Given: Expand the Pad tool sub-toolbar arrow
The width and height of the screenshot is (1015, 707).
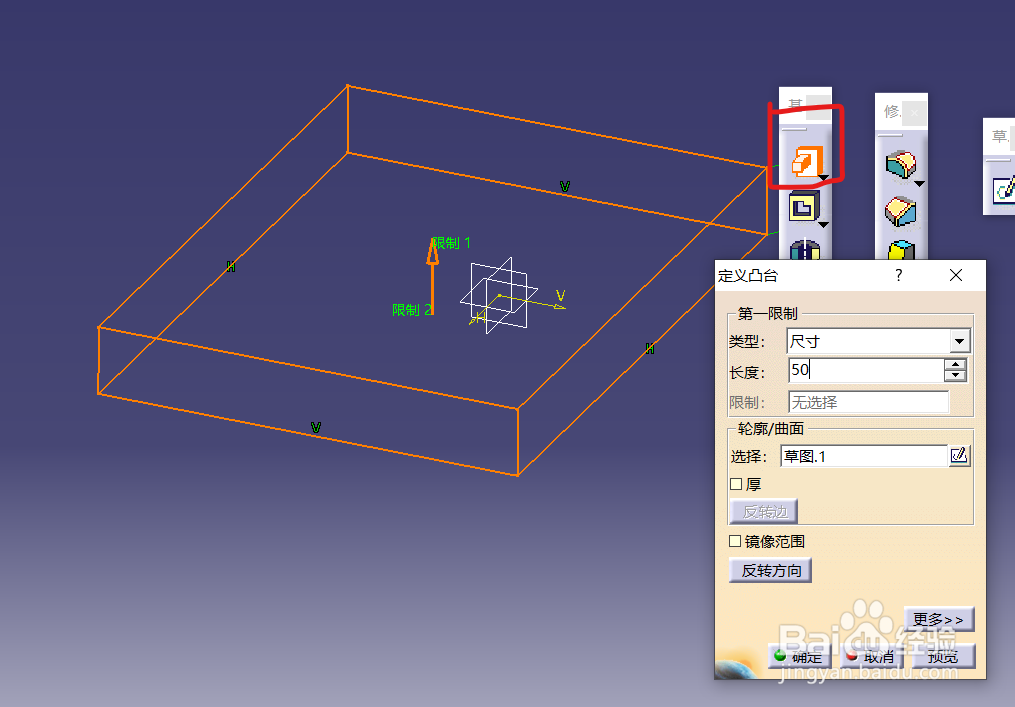Looking at the screenshot, I should click(823, 177).
